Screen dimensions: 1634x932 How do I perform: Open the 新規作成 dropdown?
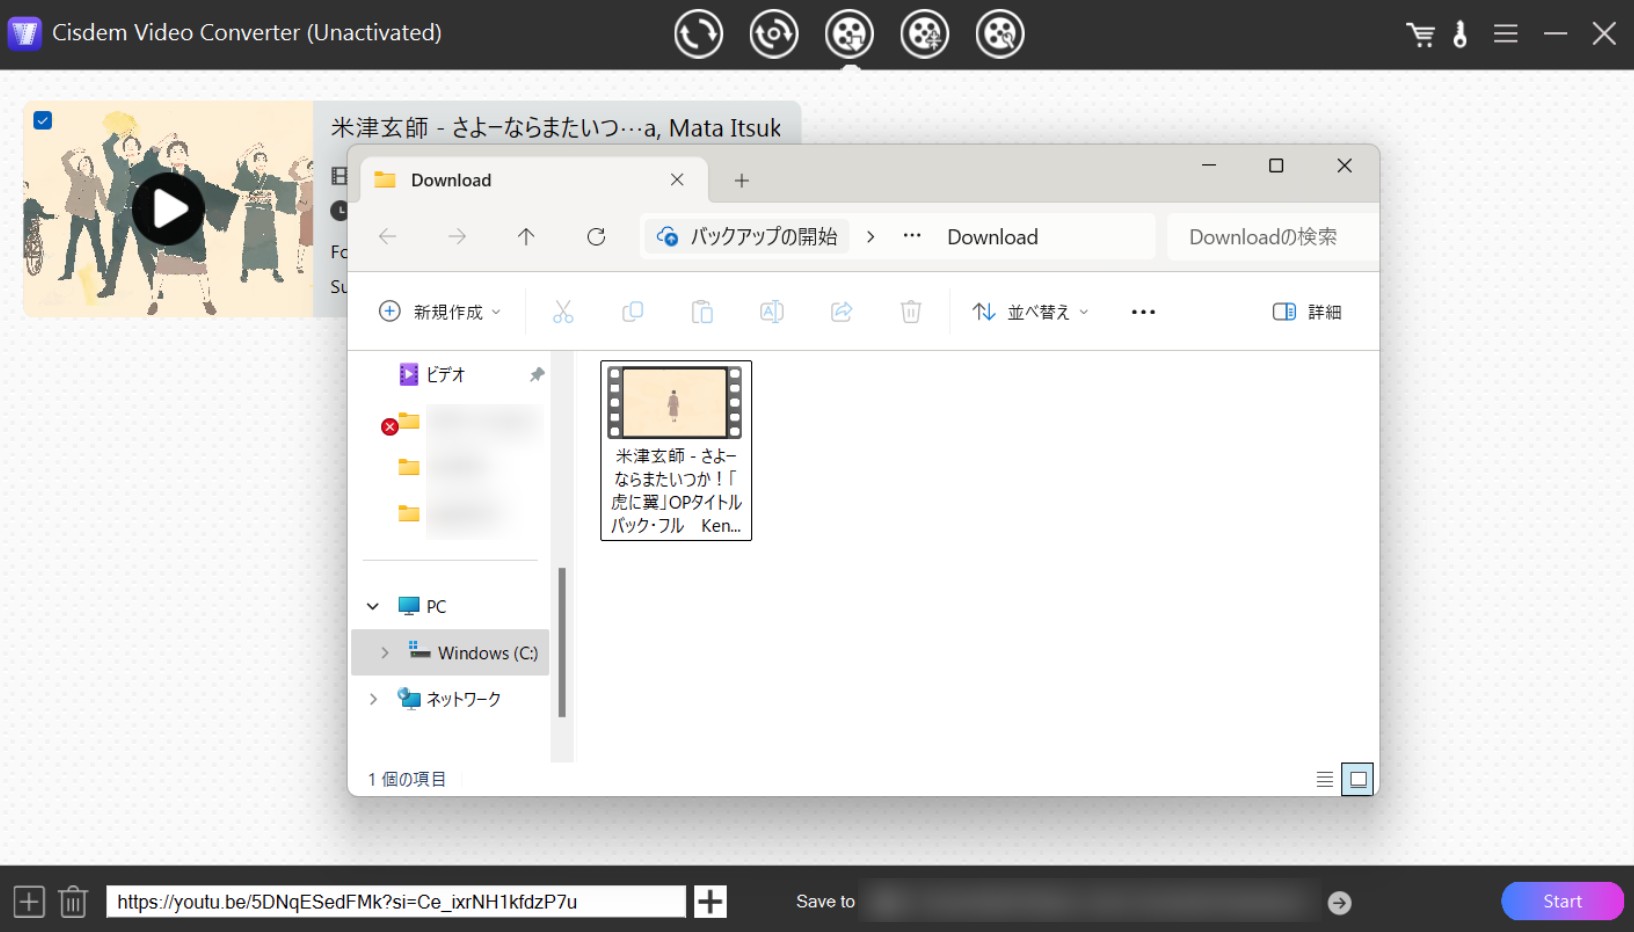tap(440, 312)
